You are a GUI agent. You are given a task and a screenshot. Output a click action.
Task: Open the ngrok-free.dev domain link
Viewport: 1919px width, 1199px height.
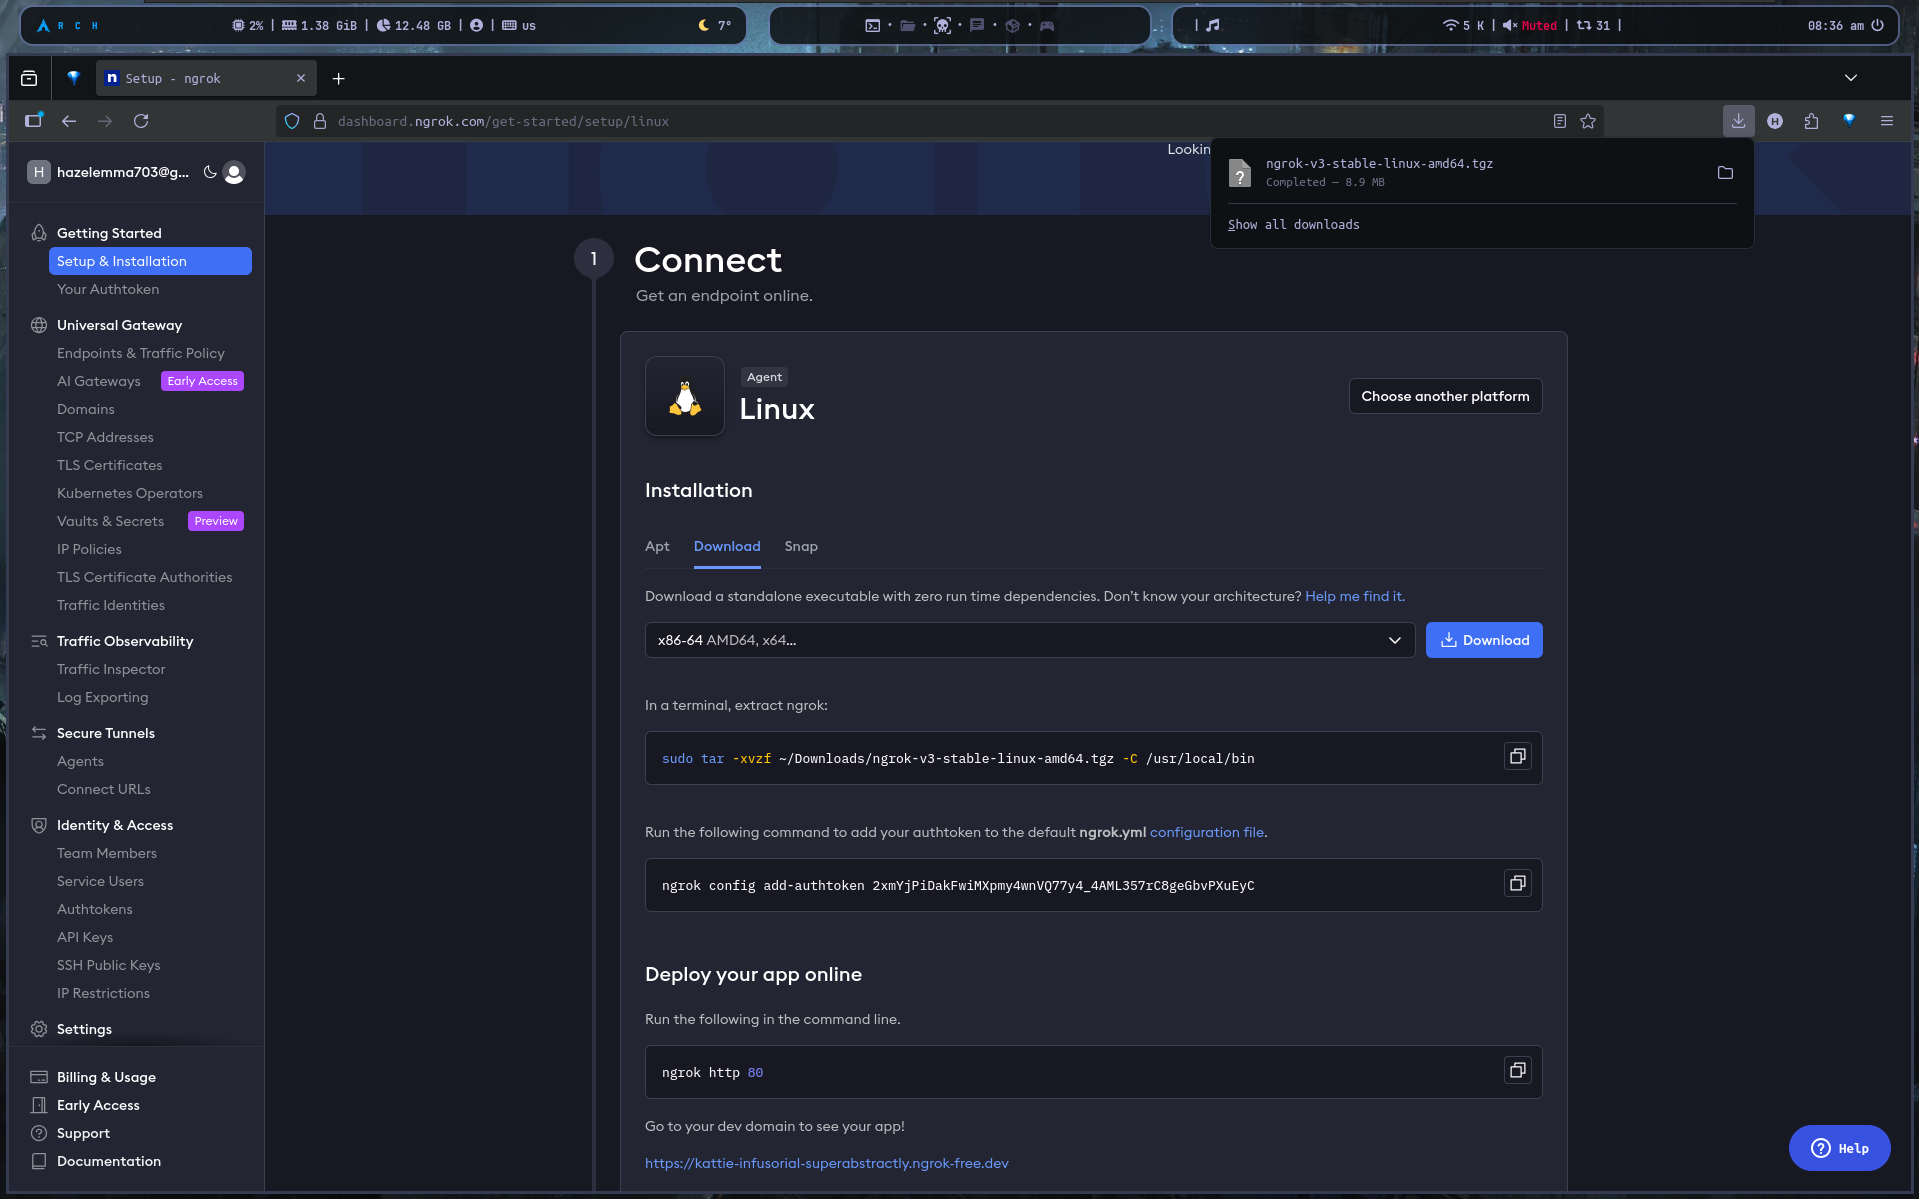click(826, 1163)
